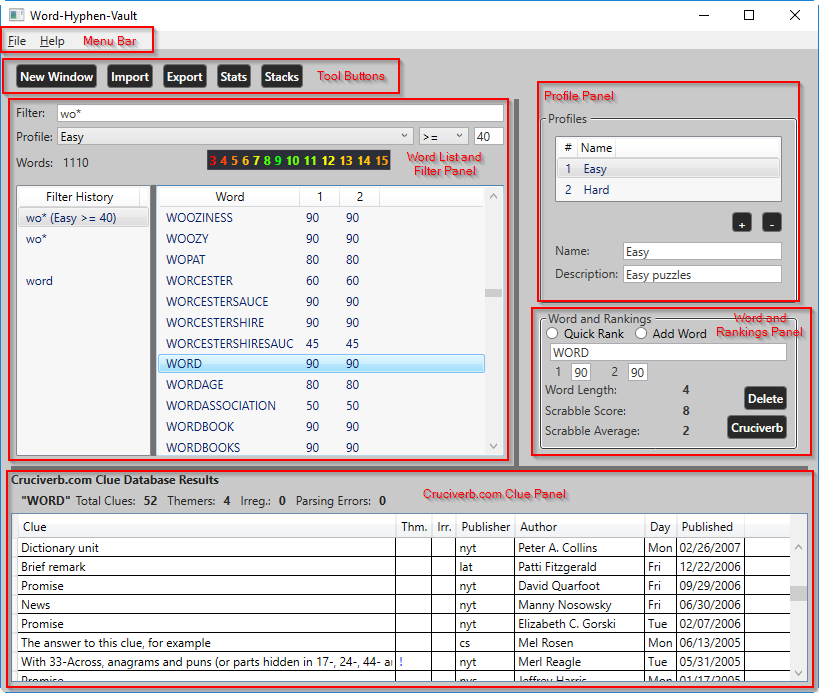Select the Add Word radio button
The width and height of the screenshot is (819, 693).
641,334
